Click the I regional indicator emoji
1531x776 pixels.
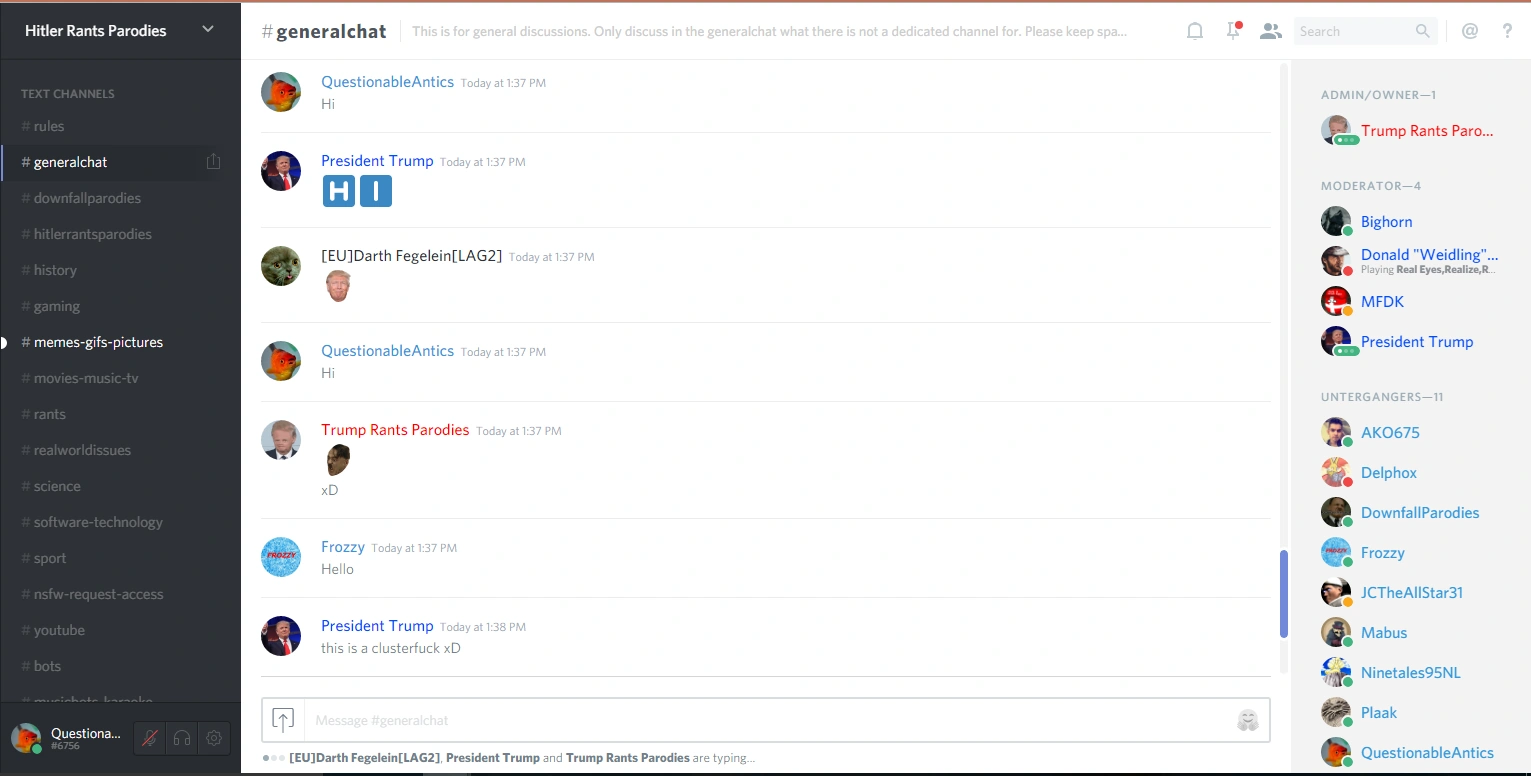(376, 191)
